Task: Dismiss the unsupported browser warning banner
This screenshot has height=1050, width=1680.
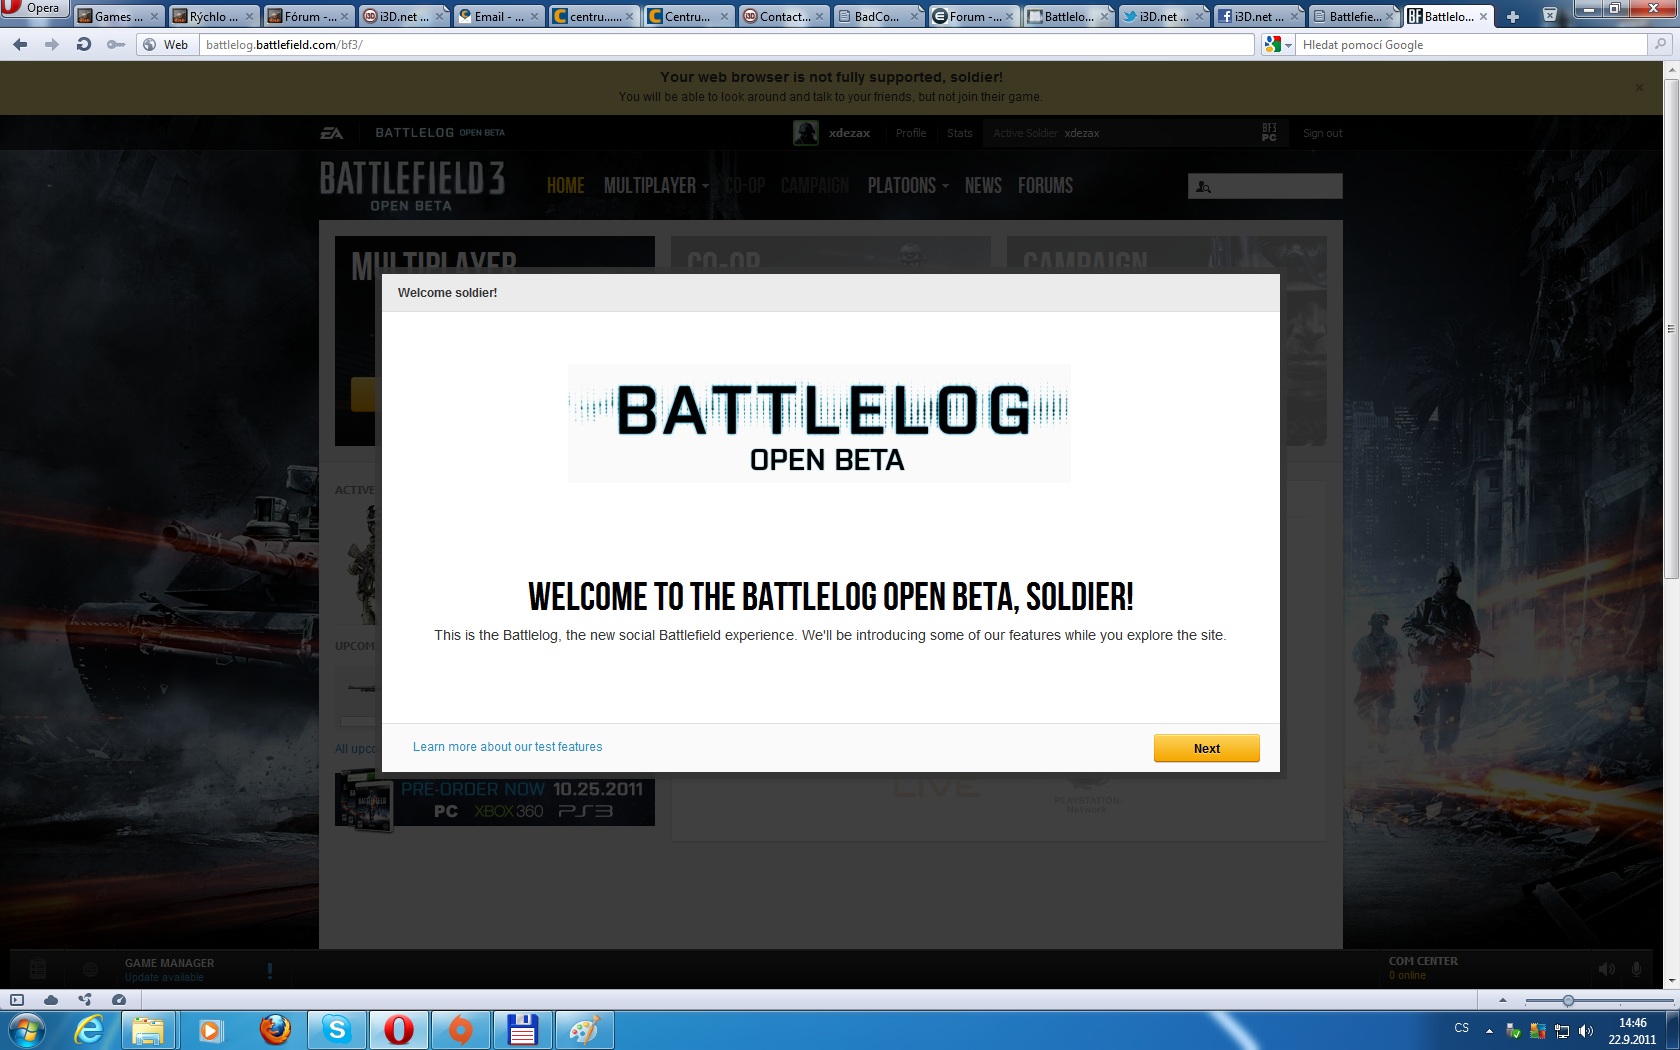Action: [1639, 87]
